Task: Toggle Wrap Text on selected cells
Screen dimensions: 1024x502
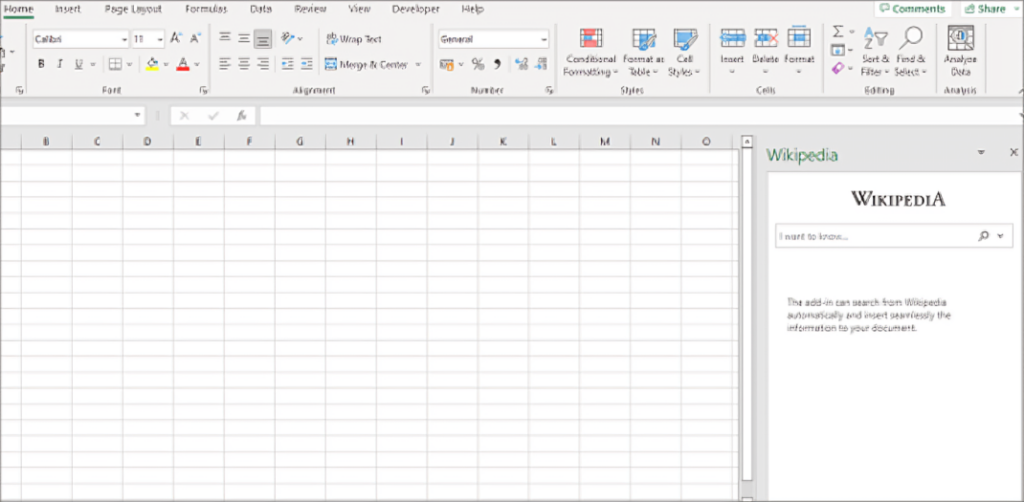Action: (354, 39)
